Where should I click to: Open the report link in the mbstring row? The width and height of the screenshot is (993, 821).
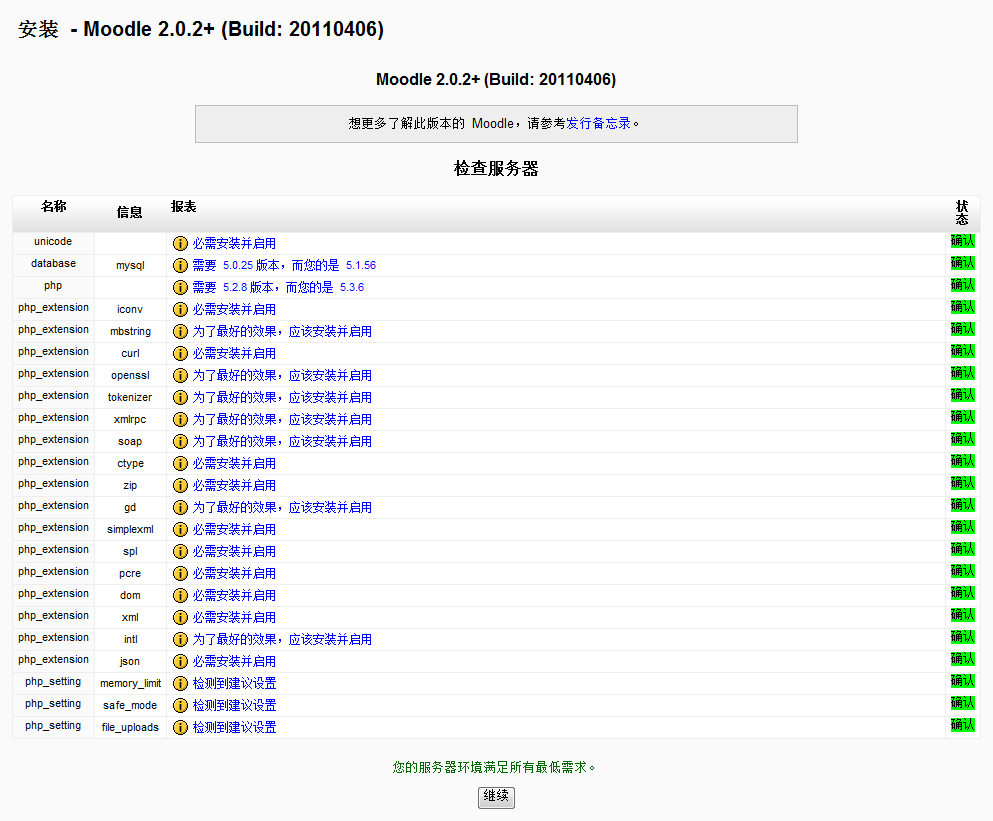coord(282,331)
